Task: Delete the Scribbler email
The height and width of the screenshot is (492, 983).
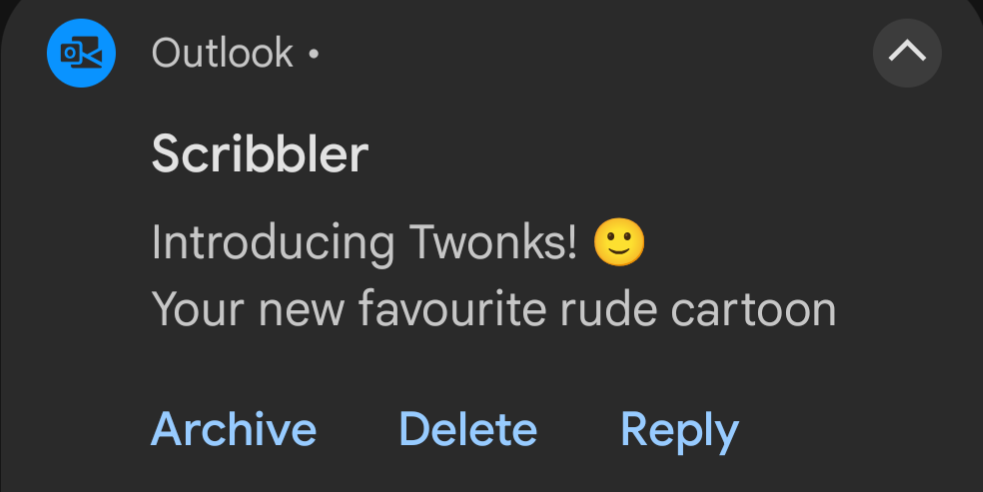Action: [468, 430]
